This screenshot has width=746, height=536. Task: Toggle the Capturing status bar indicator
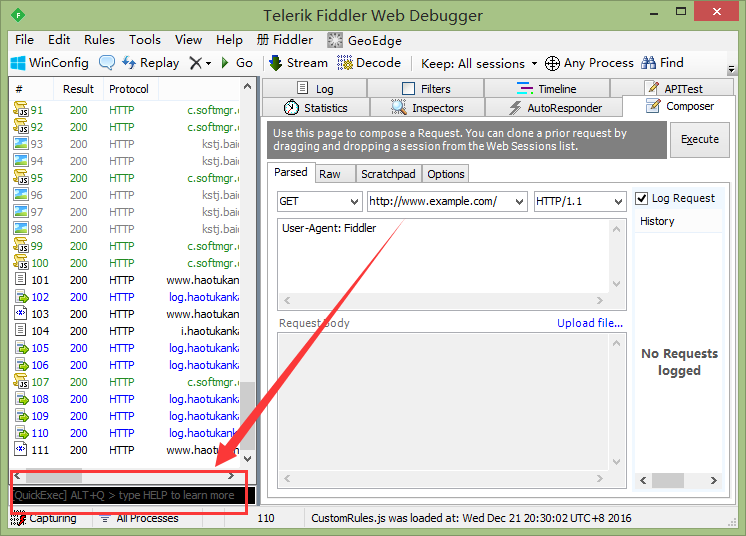44,518
